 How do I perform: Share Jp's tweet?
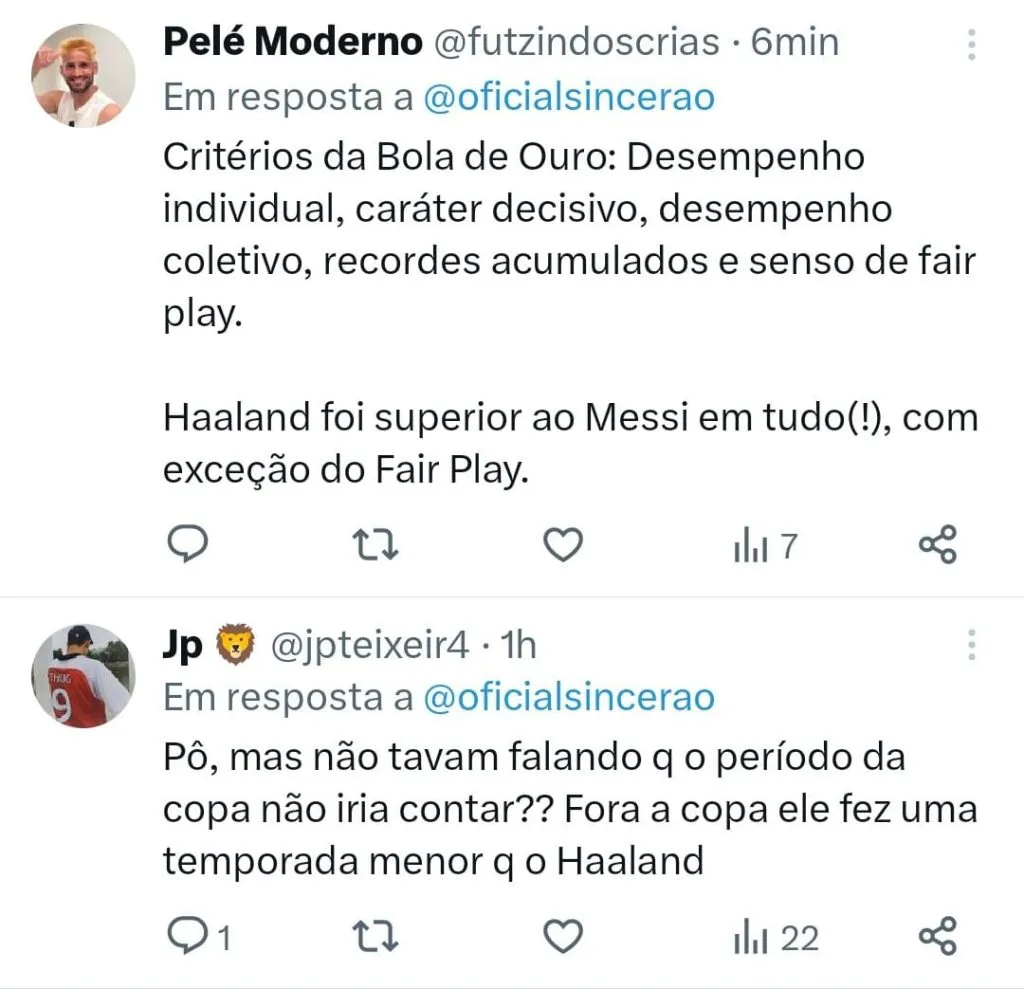[938, 937]
